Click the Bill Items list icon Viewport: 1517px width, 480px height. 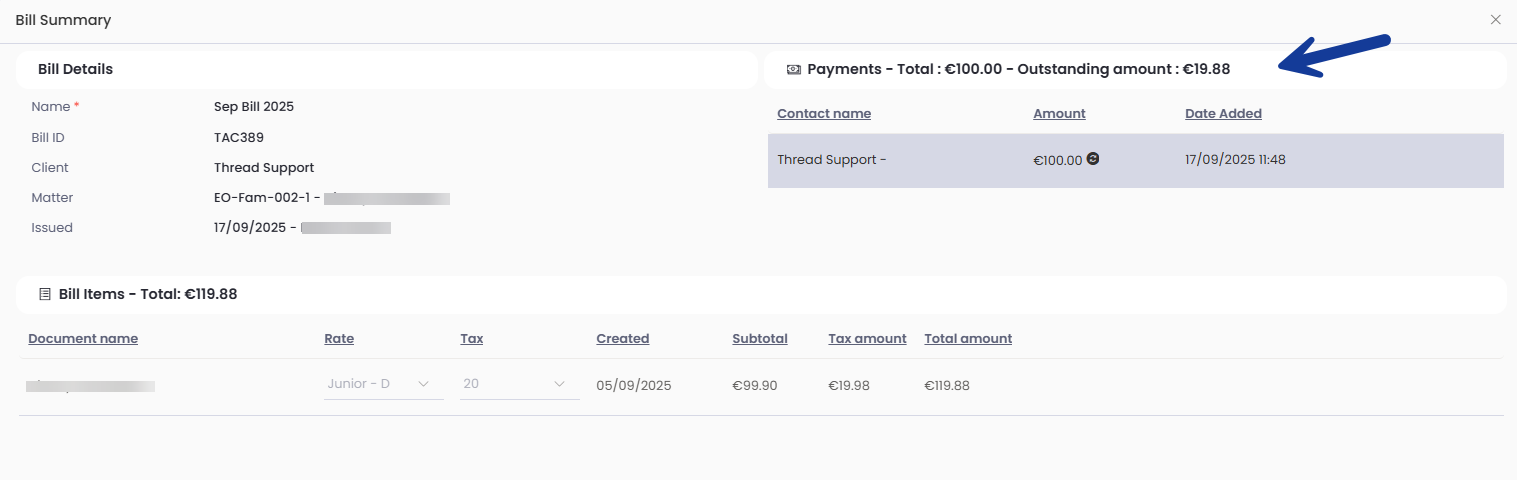45,295
